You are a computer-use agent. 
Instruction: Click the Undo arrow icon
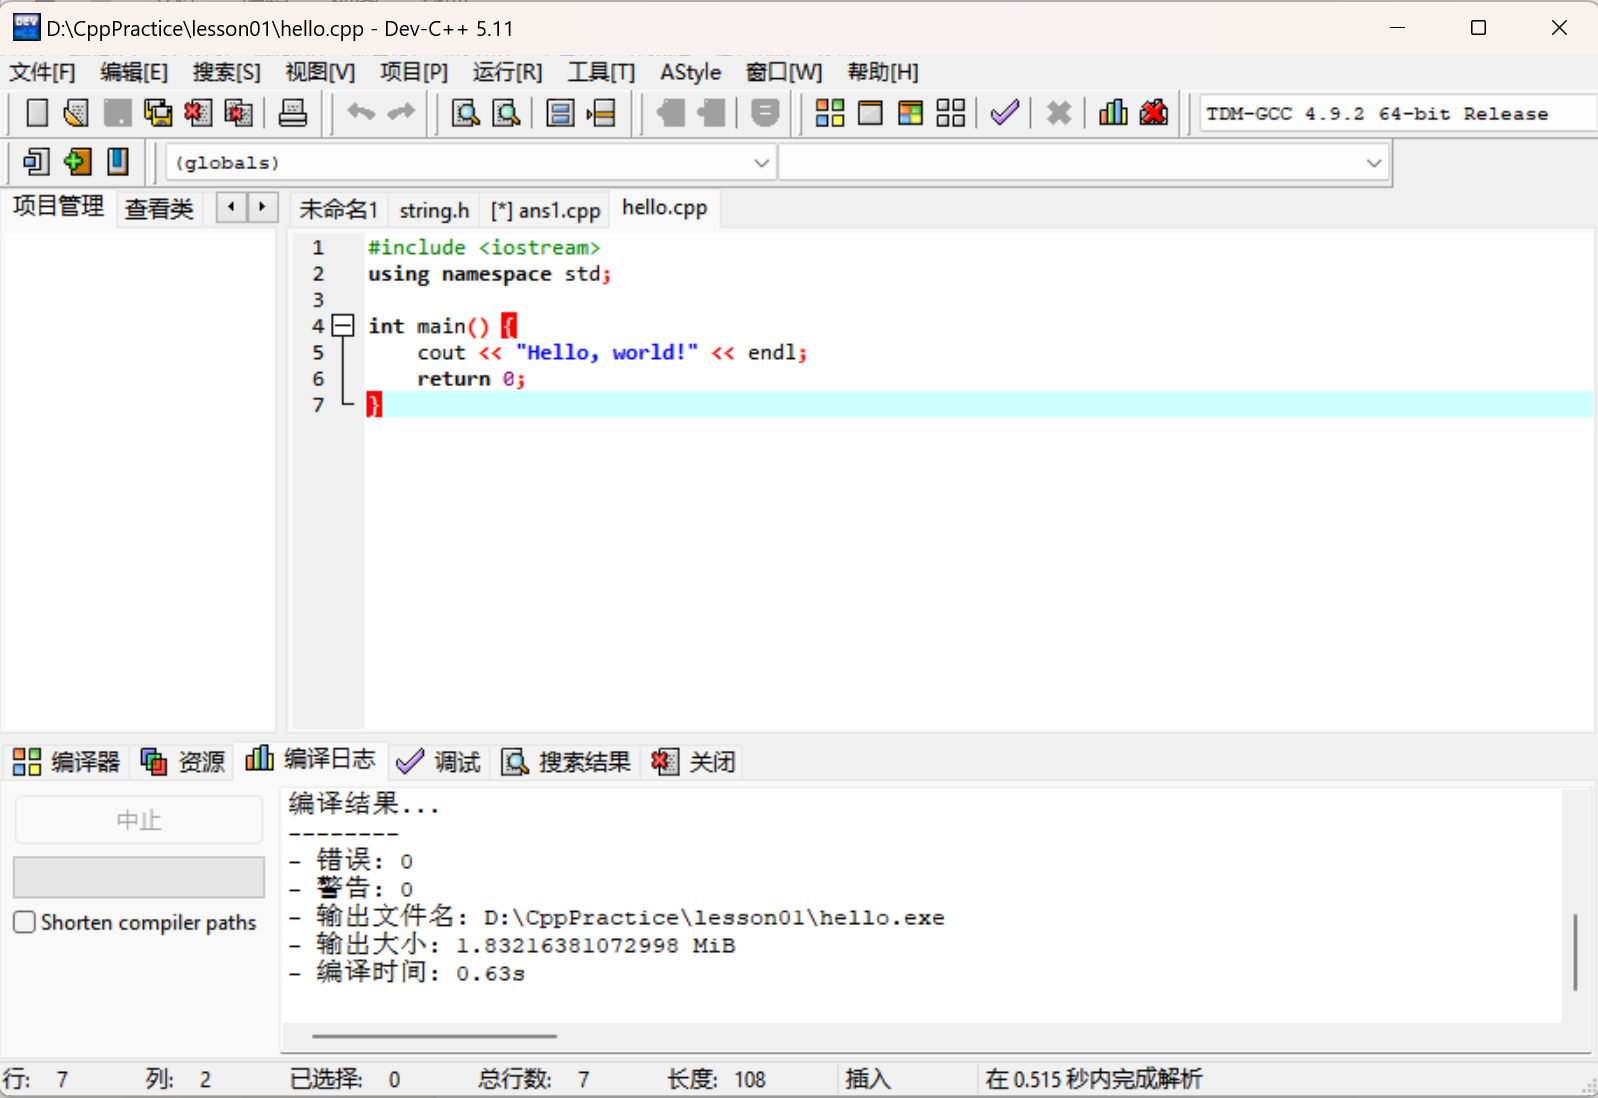click(361, 113)
